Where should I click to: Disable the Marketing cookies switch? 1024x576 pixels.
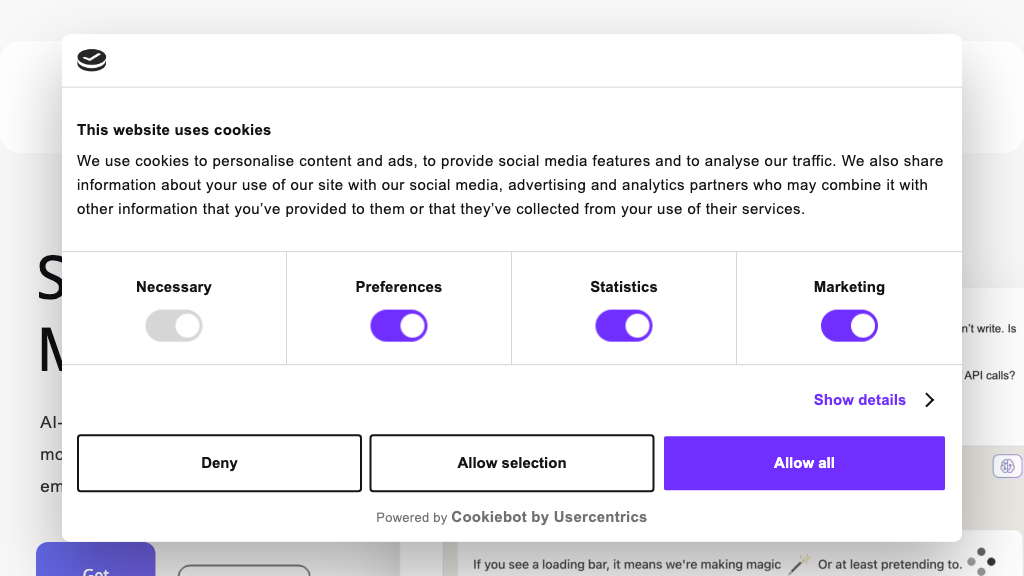[x=849, y=326]
